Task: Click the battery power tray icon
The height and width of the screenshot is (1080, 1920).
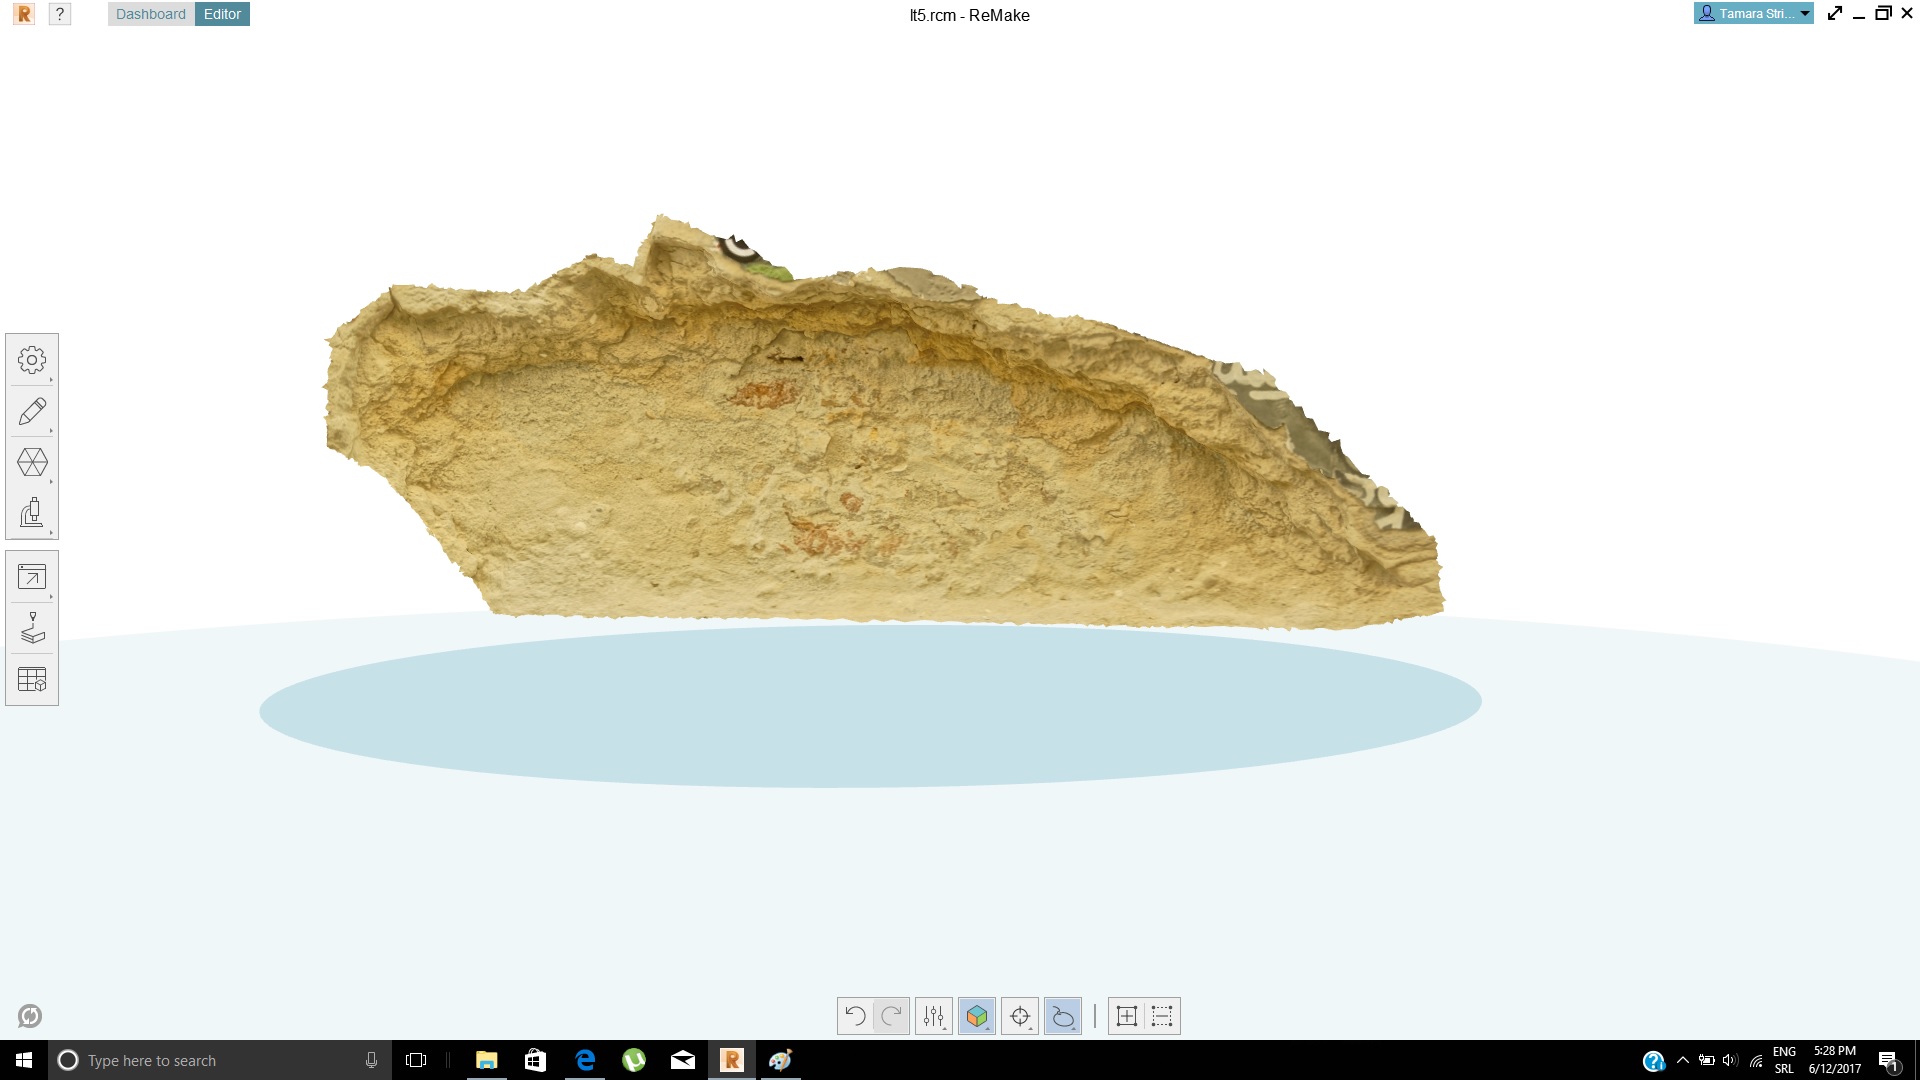Action: coord(1707,1060)
